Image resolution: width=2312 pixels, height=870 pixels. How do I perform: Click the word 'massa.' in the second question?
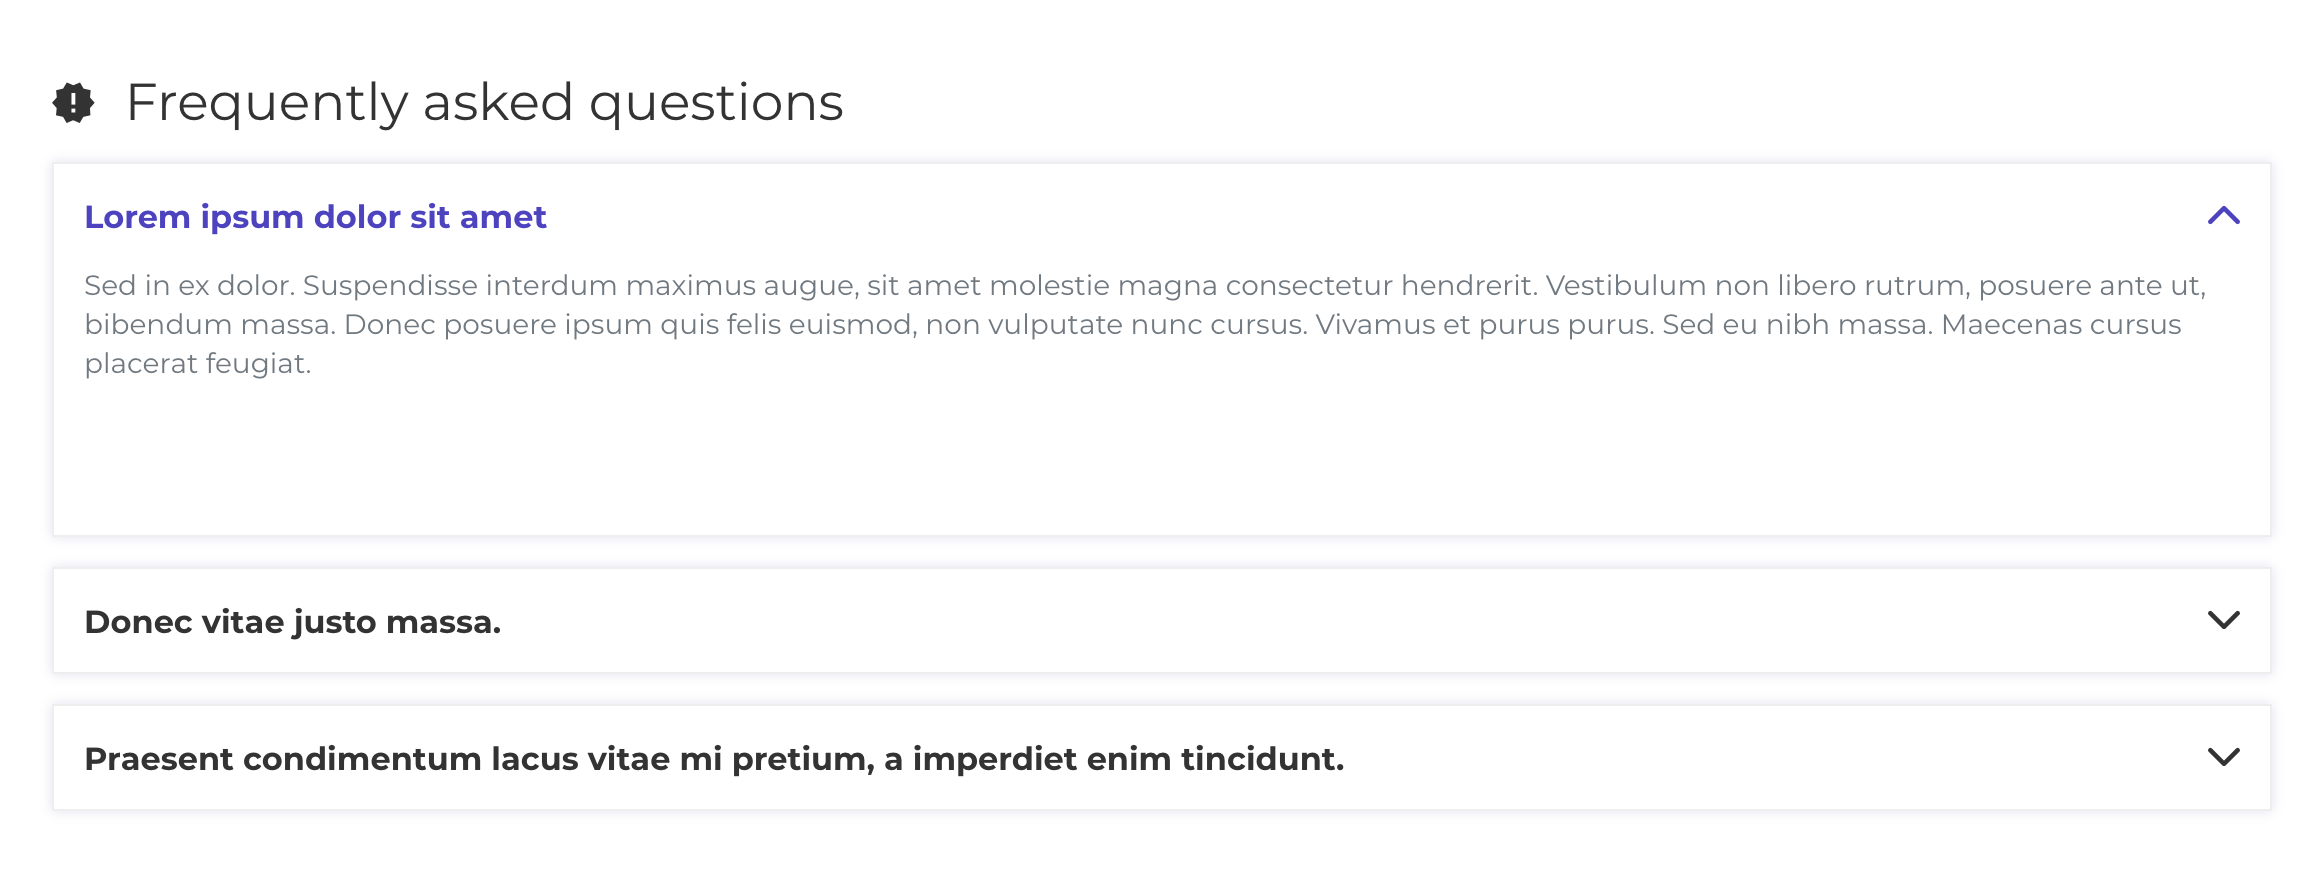coord(443,622)
